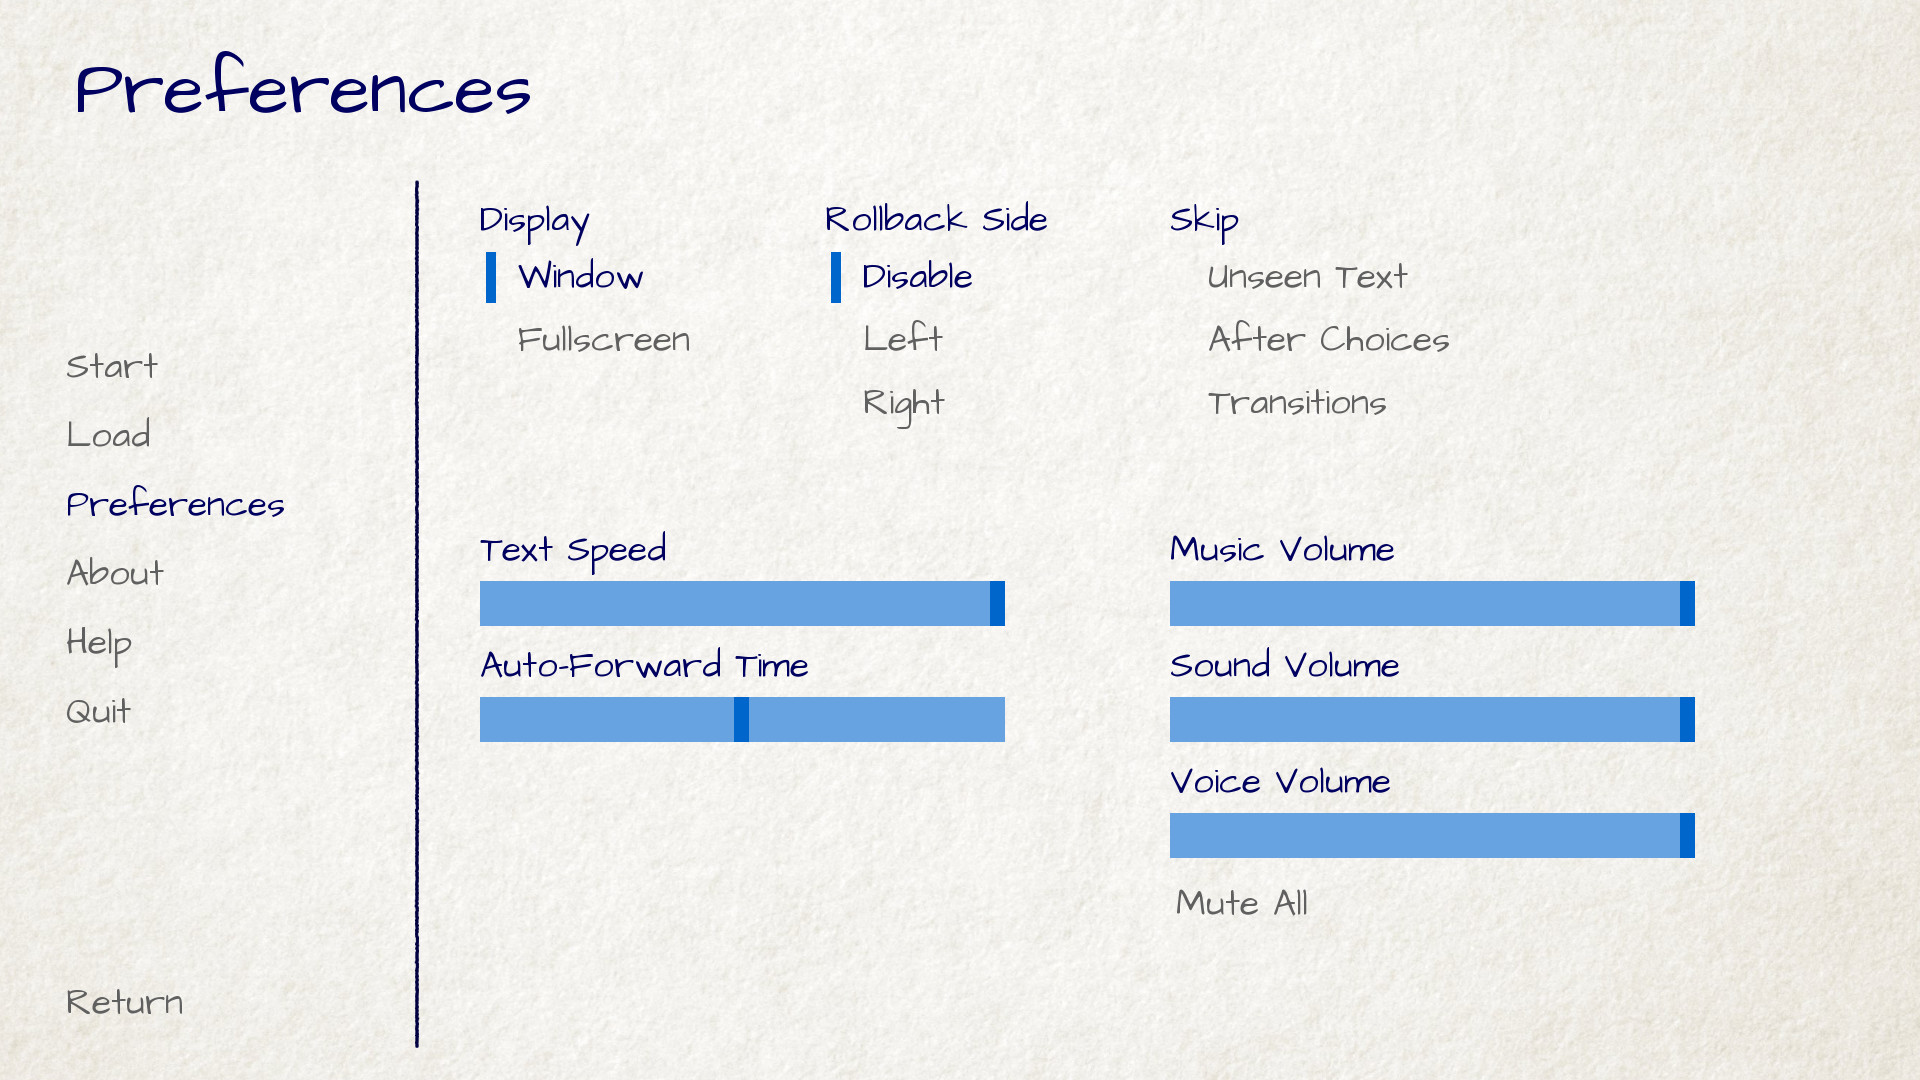This screenshot has width=1920, height=1080.
Task: Disable Rollback Side setting
Action: coord(915,276)
